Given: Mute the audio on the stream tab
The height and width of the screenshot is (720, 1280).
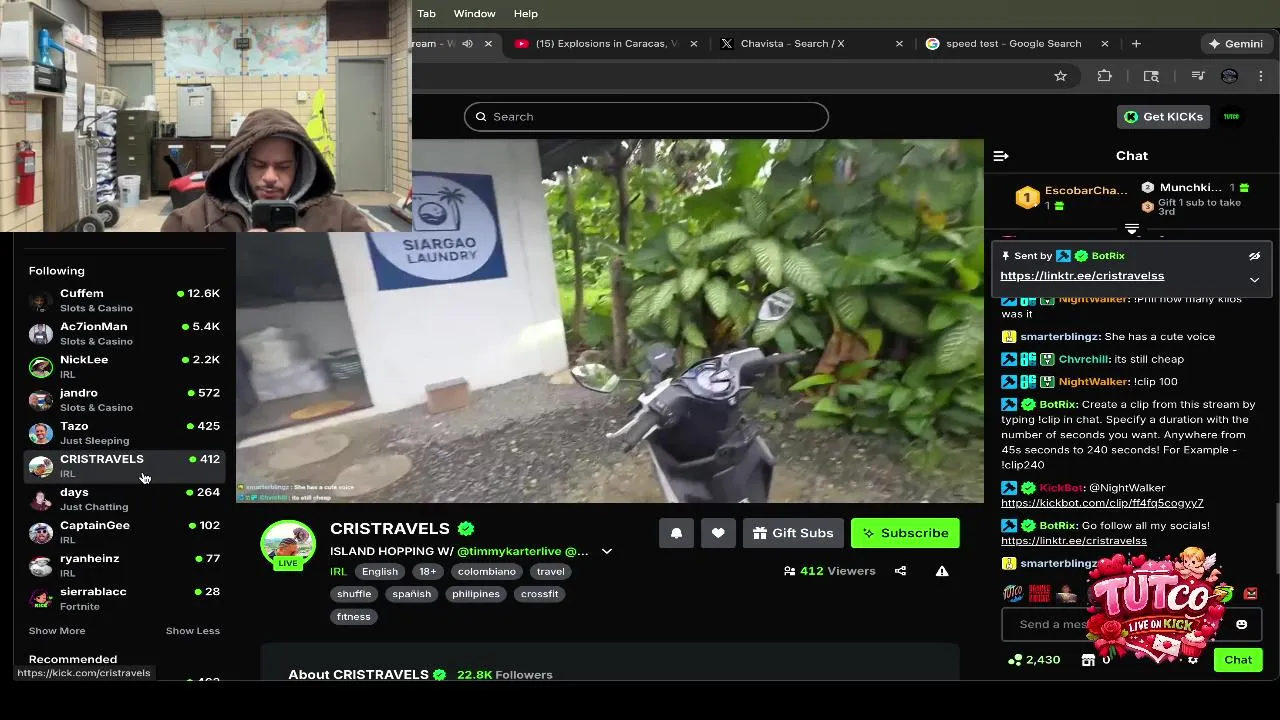Looking at the screenshot, I should [467, 44].
